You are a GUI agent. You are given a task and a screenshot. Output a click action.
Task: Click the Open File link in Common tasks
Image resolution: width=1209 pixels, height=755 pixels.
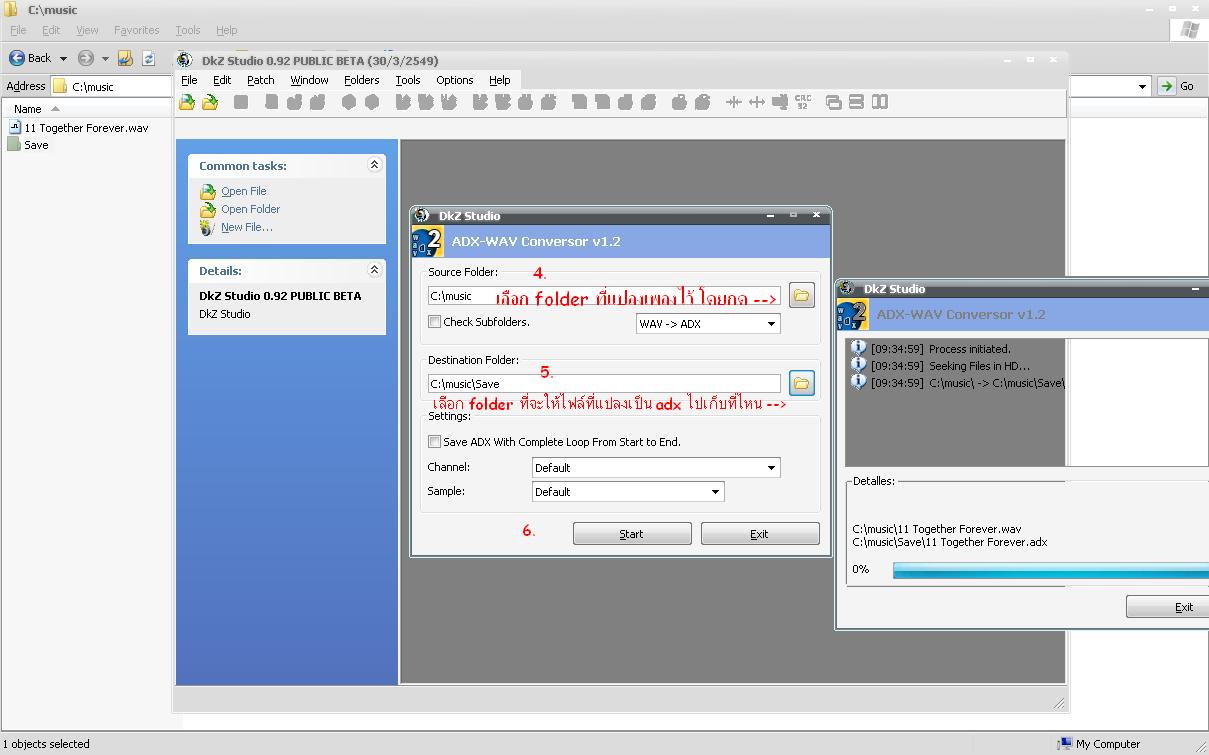[244, 191]
